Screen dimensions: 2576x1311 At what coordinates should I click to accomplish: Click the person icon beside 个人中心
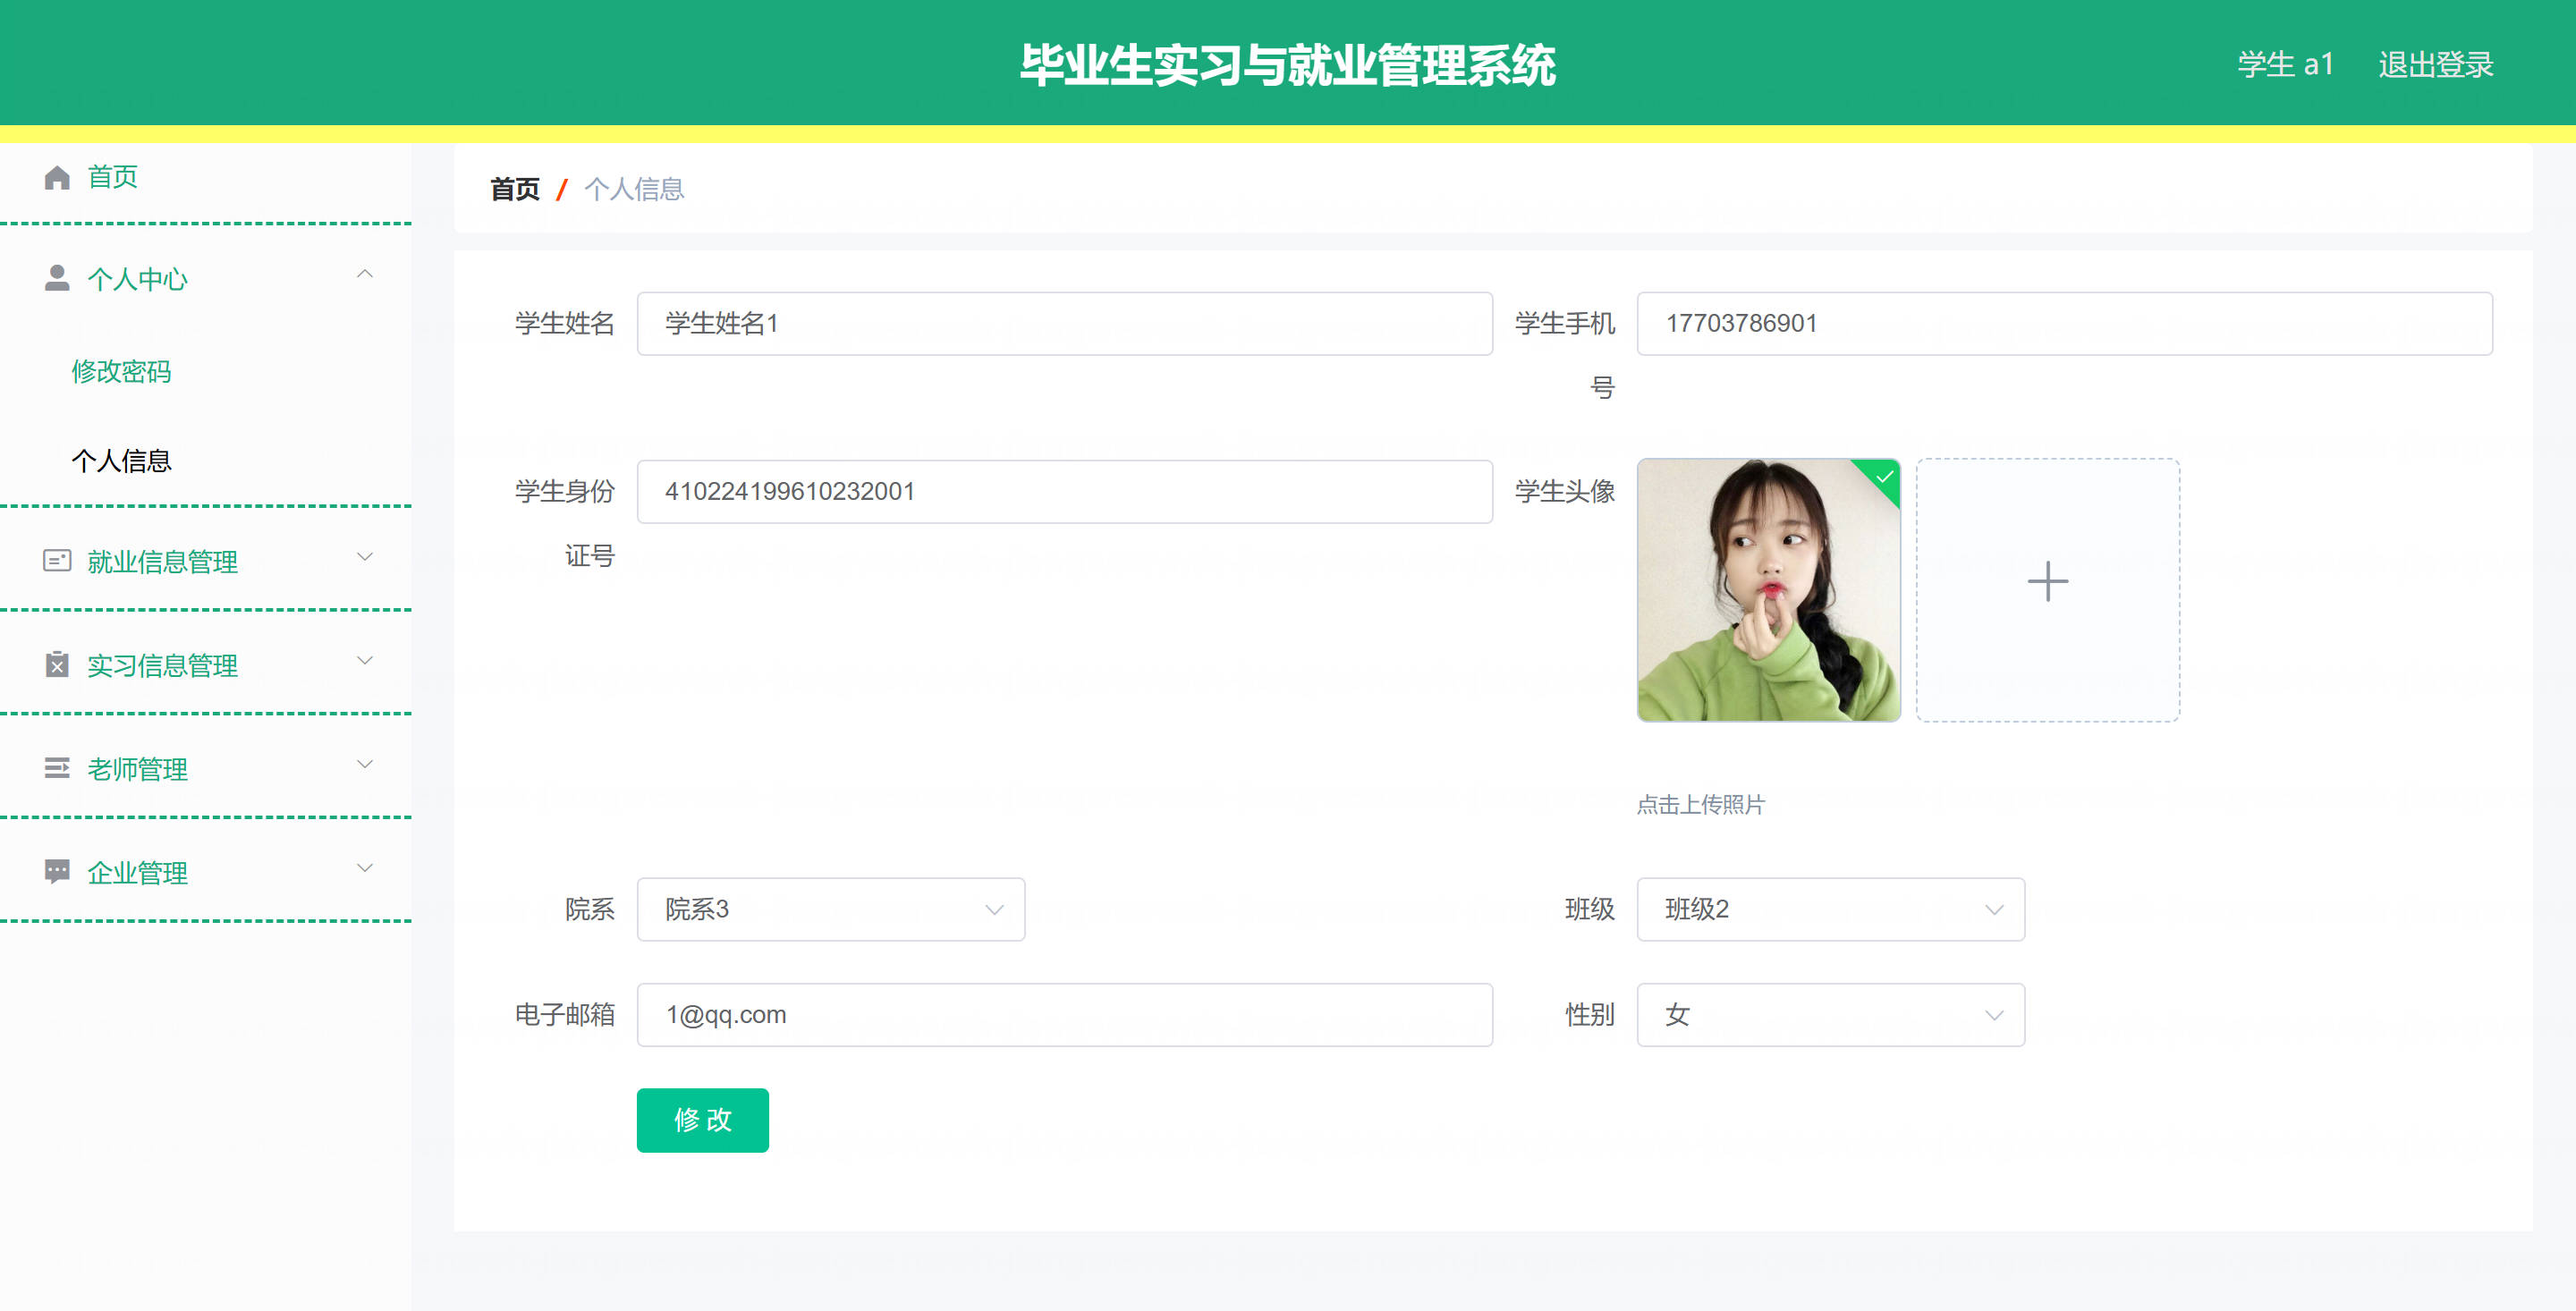point(57,279)
